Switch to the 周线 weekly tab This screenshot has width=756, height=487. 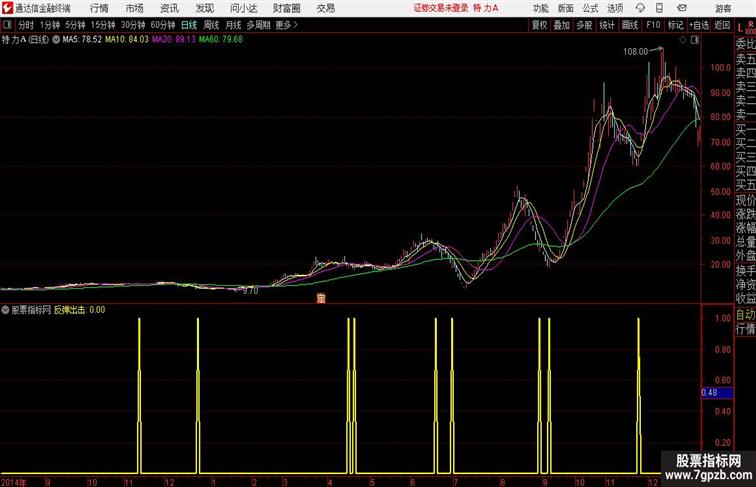211,25
